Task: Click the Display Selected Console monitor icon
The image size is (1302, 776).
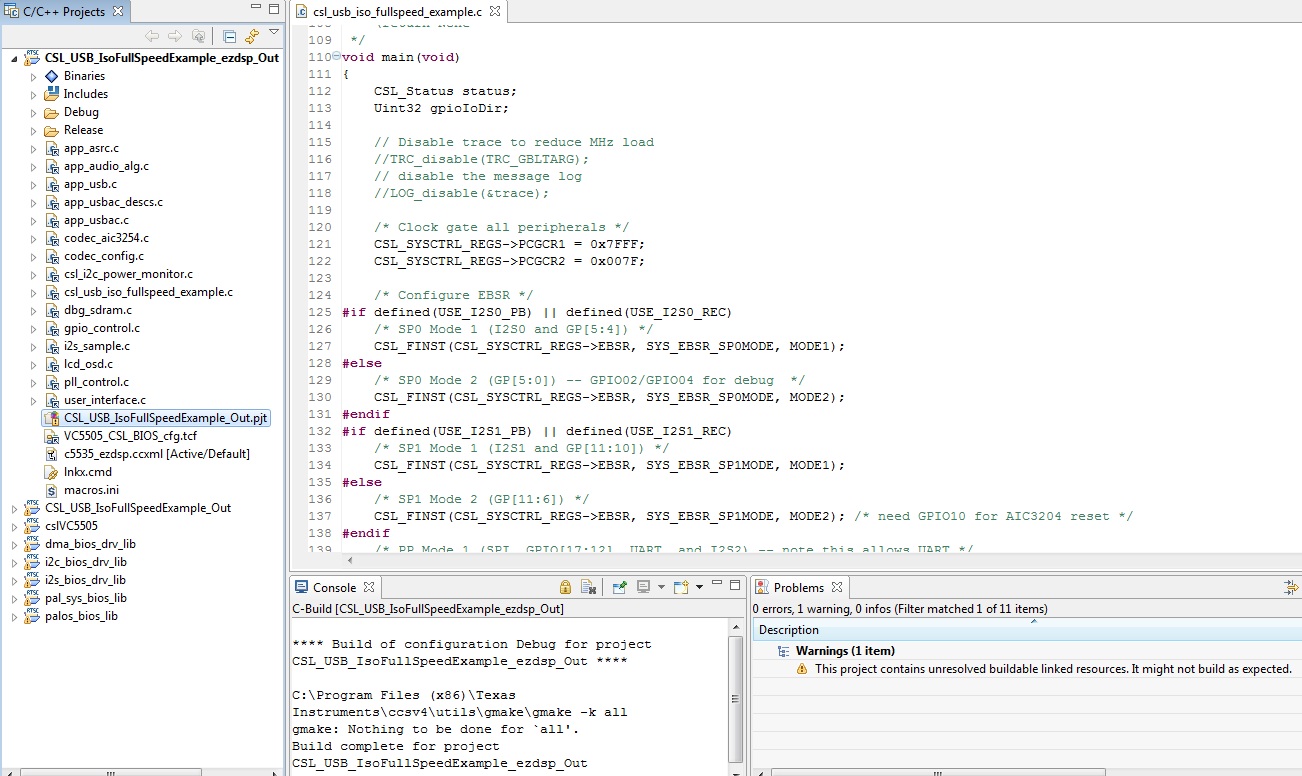Action: click(x=644, y=587)
